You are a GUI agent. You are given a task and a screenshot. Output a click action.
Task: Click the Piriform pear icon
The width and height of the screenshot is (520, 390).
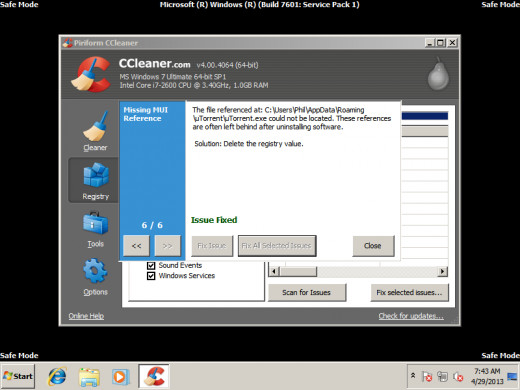pos(438,74)
